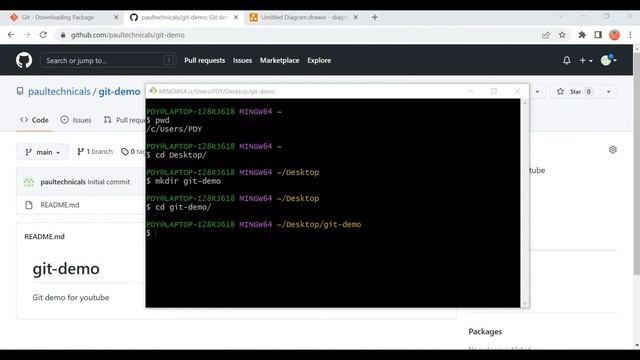Open the 1 branch link
640x360 pixels.
tap(95, 151)
